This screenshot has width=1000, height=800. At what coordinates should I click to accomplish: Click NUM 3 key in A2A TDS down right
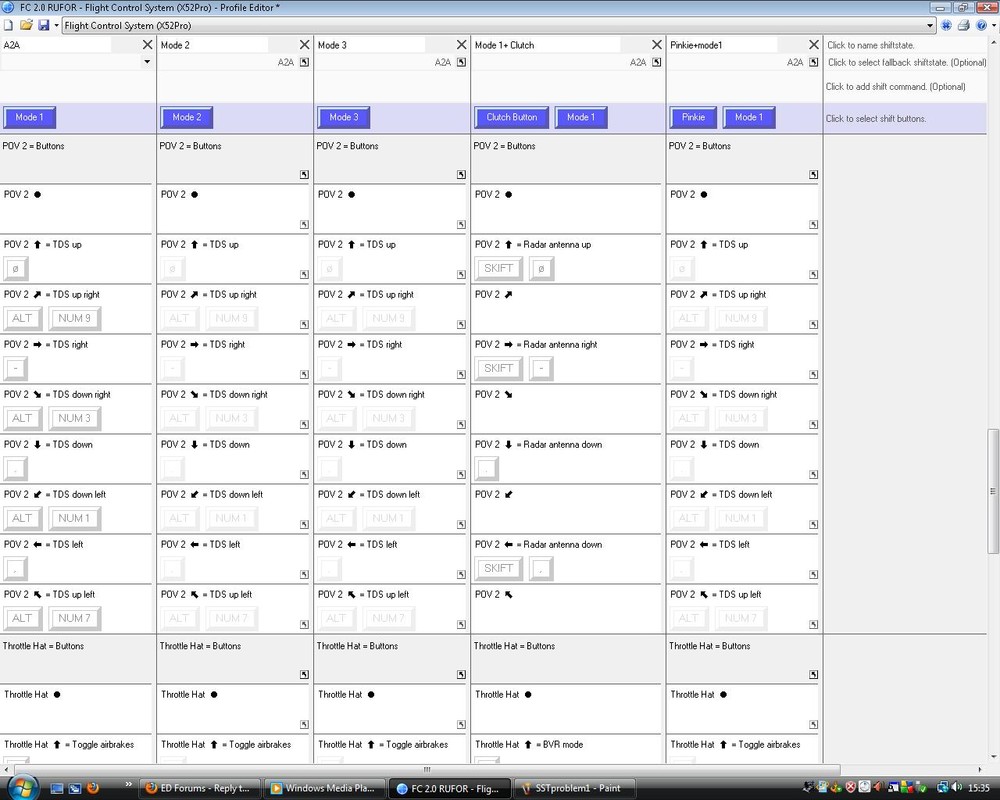(75, 419)
